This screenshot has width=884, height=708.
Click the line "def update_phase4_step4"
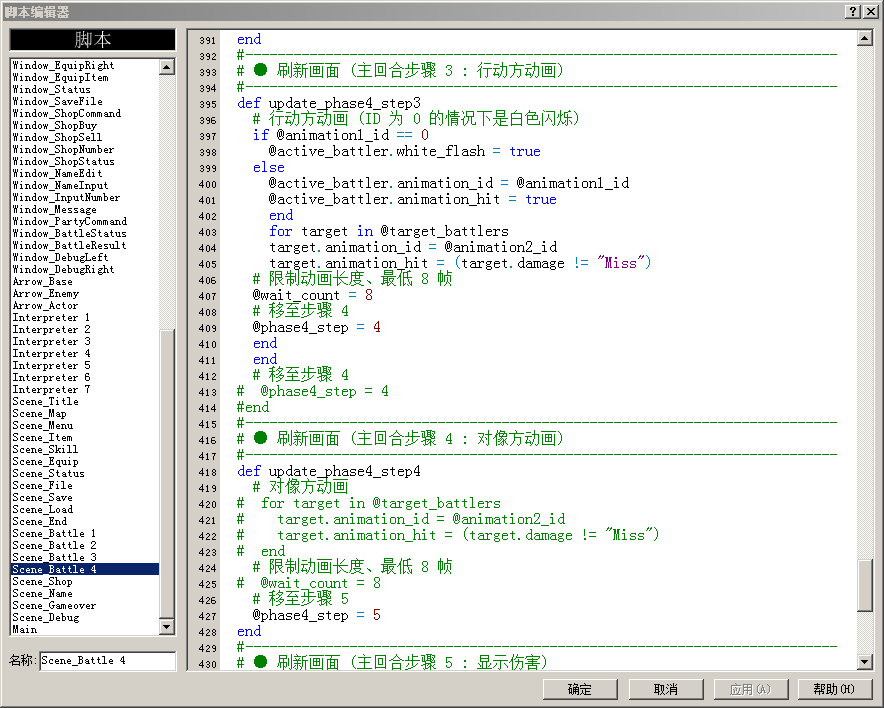click(x=329, y=471)
